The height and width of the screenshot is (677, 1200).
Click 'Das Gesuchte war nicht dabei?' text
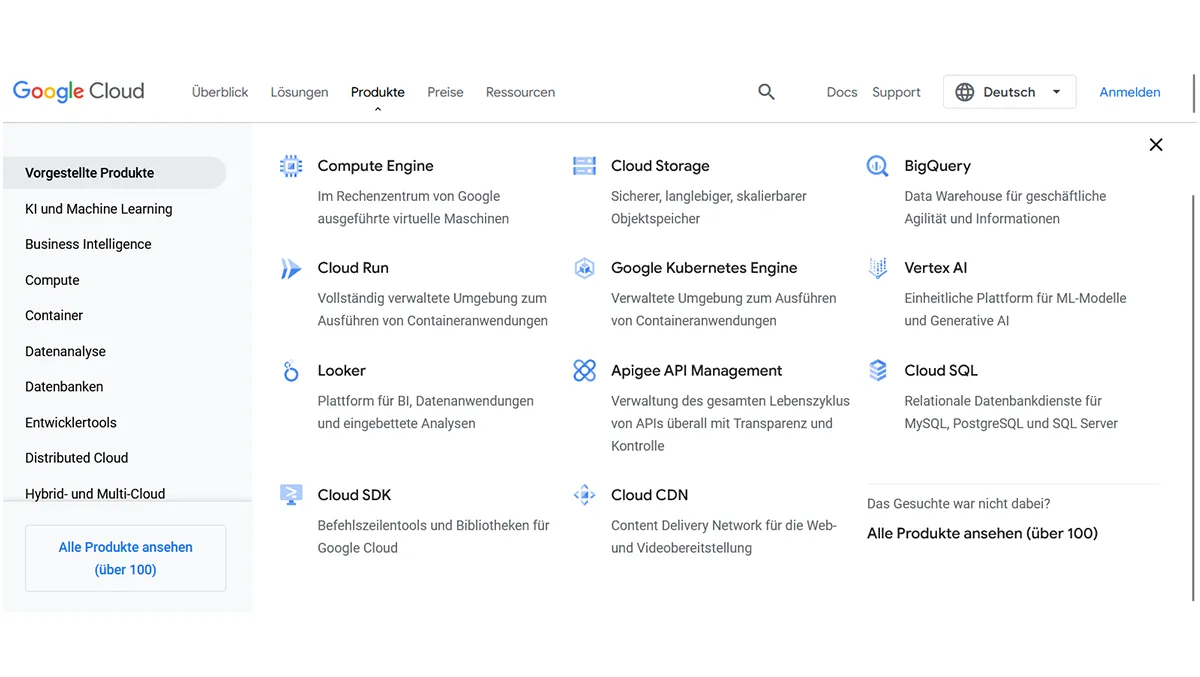point(959,504)
